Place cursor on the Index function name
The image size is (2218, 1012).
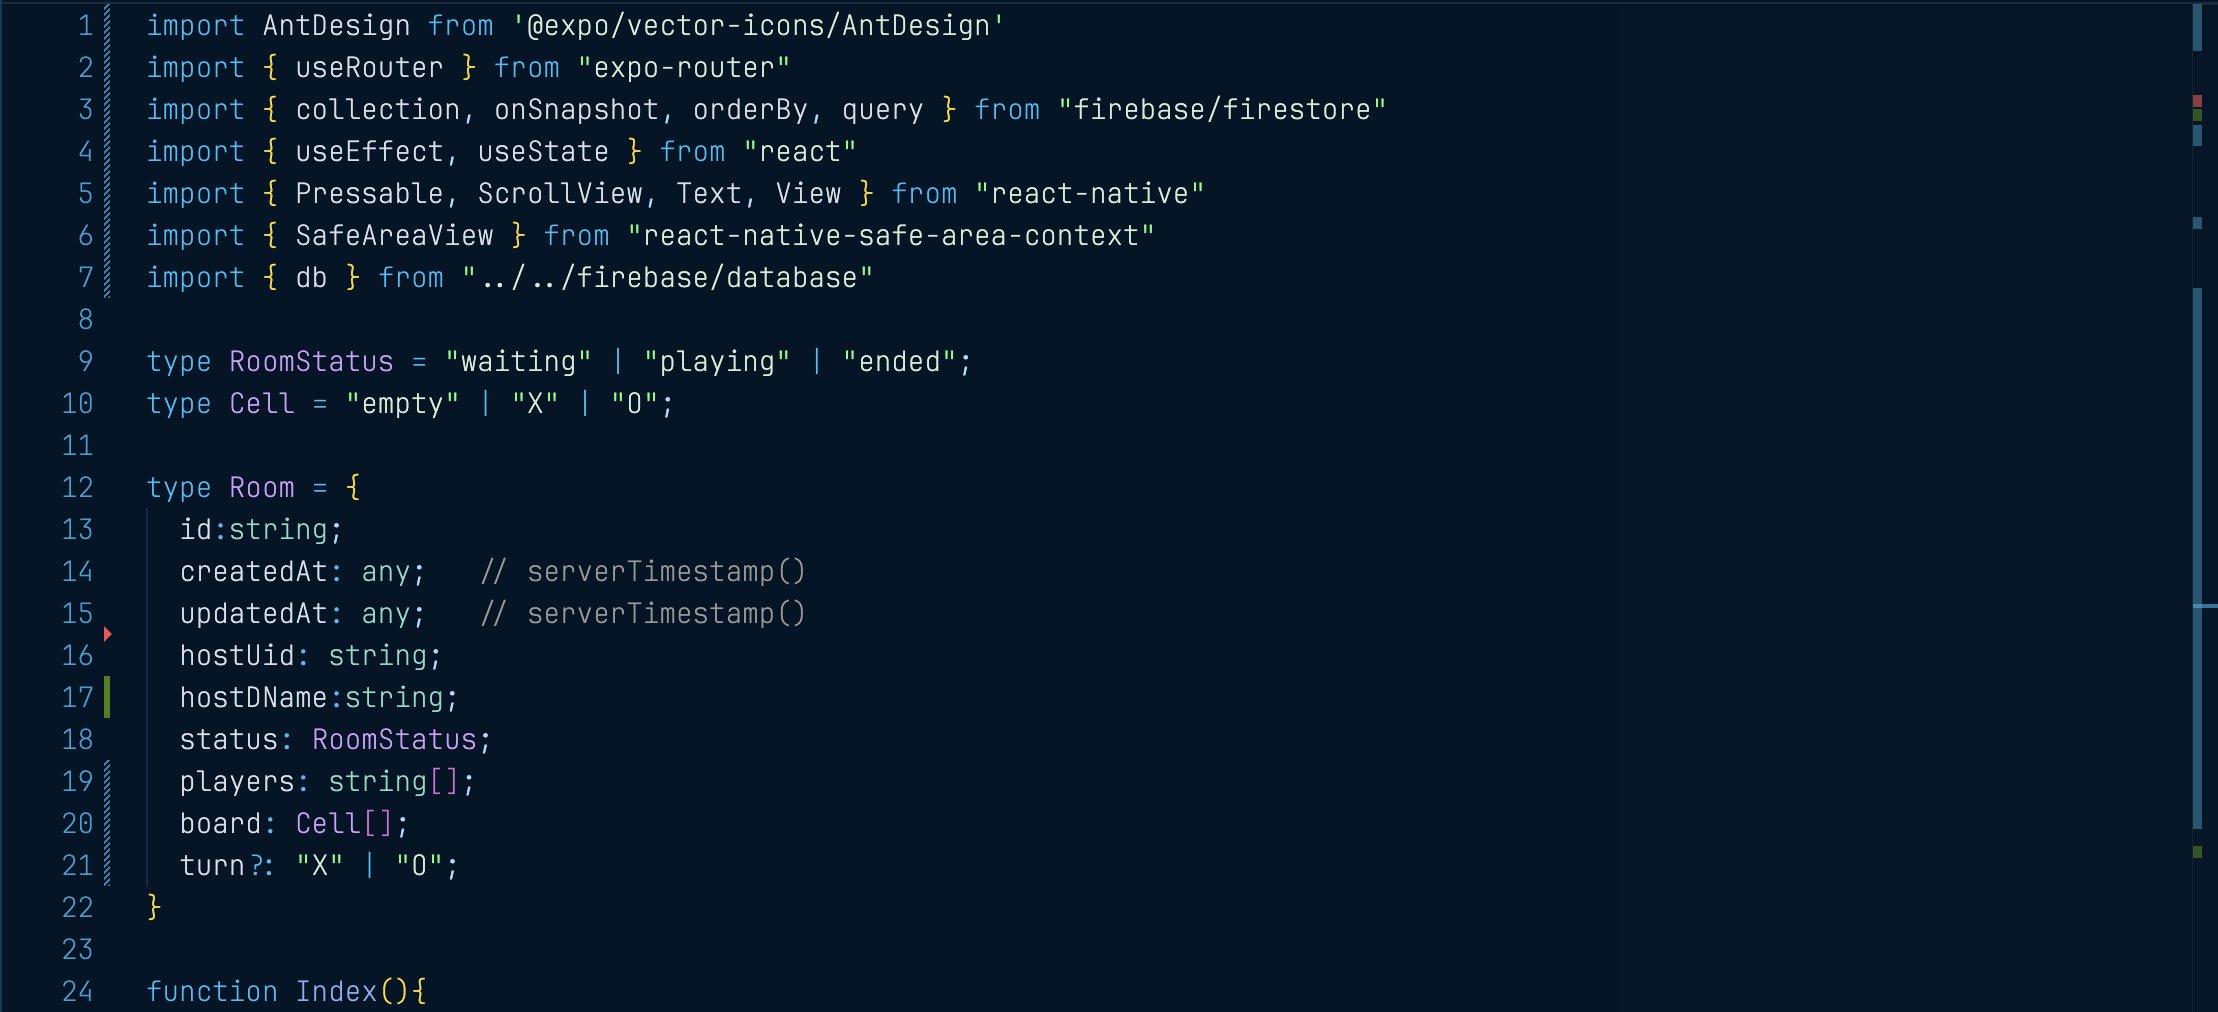coord(336,991)
